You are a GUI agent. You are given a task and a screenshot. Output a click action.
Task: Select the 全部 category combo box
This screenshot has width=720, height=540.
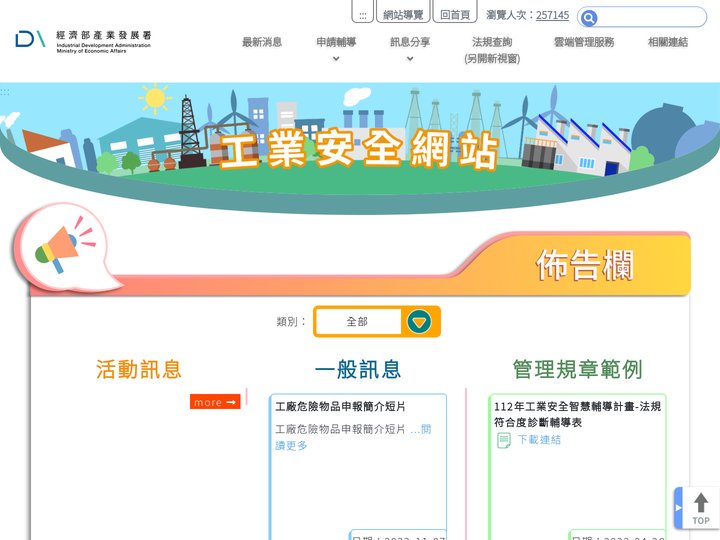377,321
